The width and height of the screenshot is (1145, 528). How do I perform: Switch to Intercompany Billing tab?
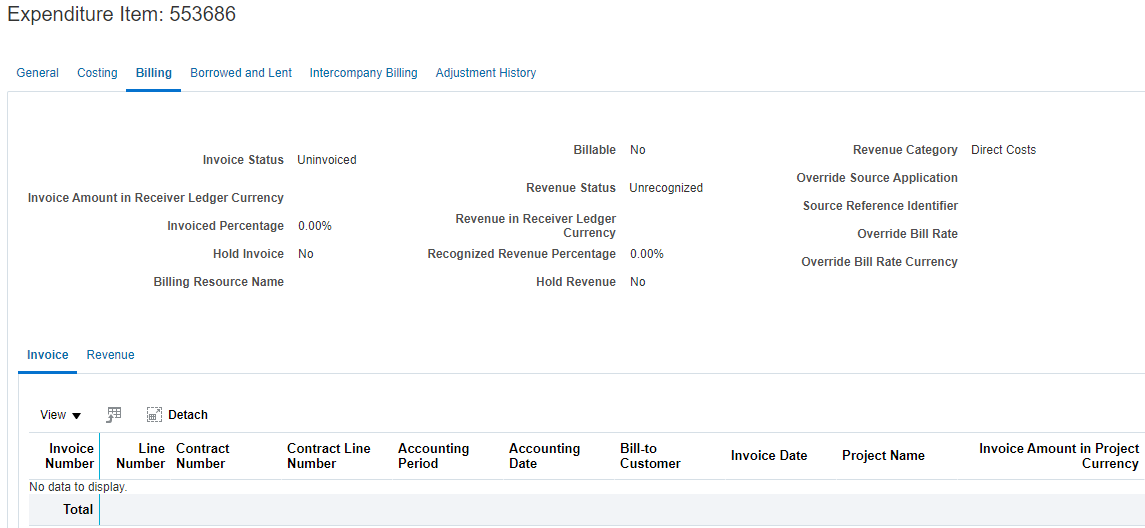[x=364, y=73]
